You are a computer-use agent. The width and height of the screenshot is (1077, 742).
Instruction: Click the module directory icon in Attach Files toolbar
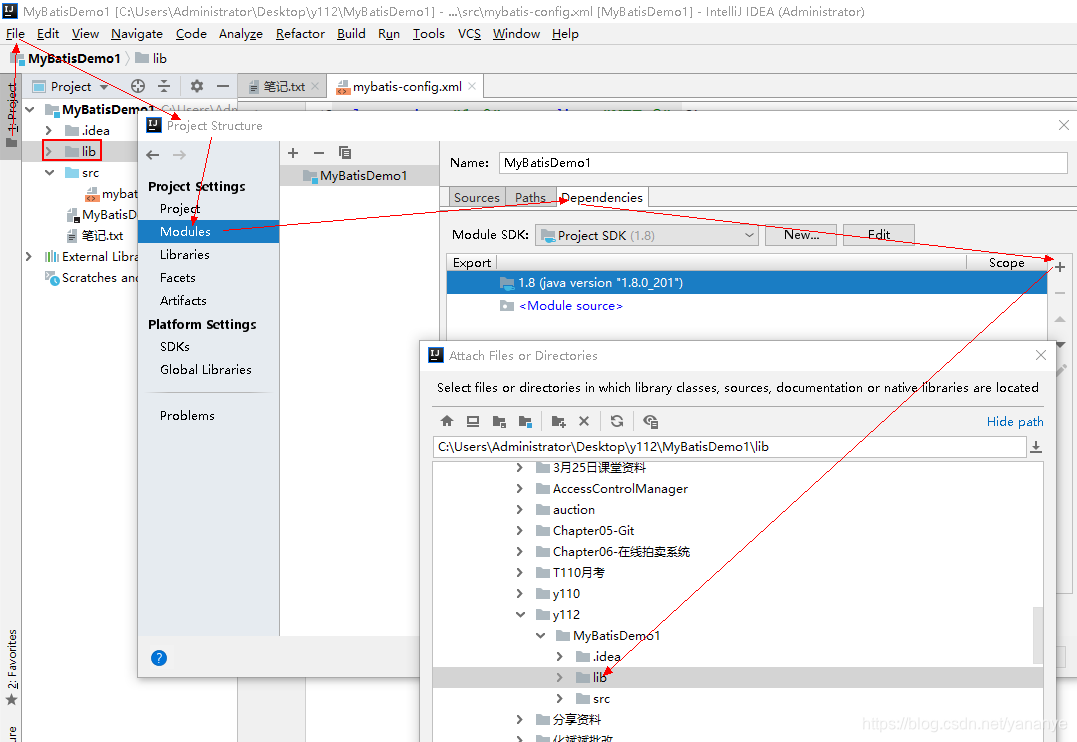(525, 421)
